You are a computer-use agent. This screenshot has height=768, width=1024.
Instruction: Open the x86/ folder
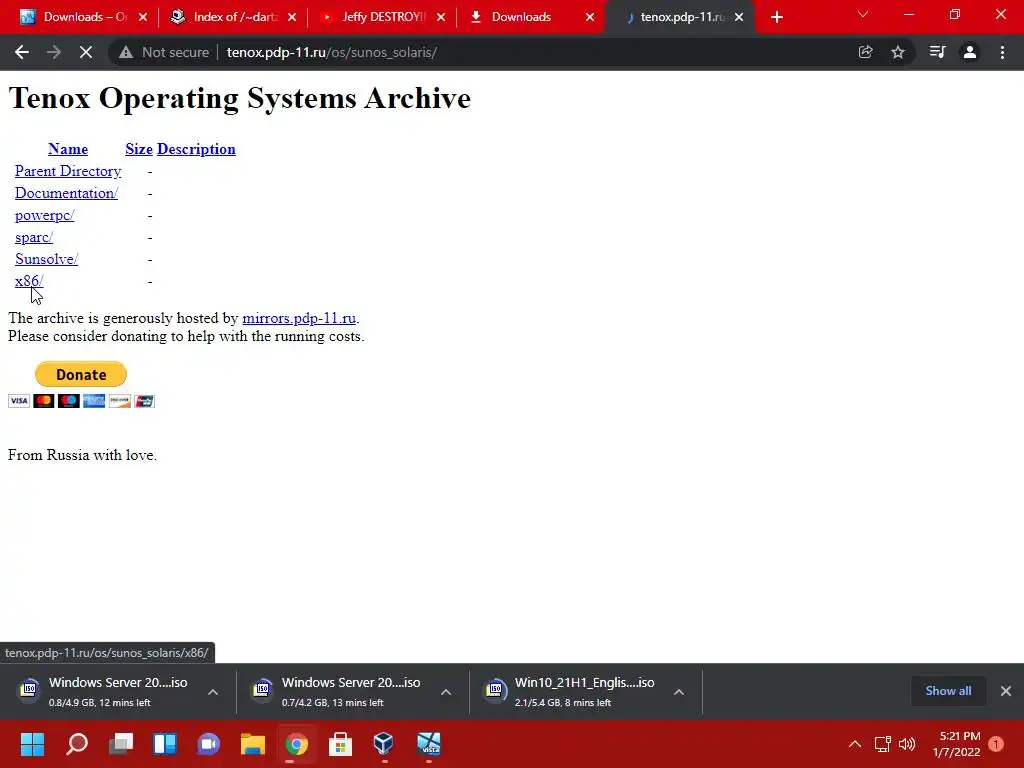(29, 281)
